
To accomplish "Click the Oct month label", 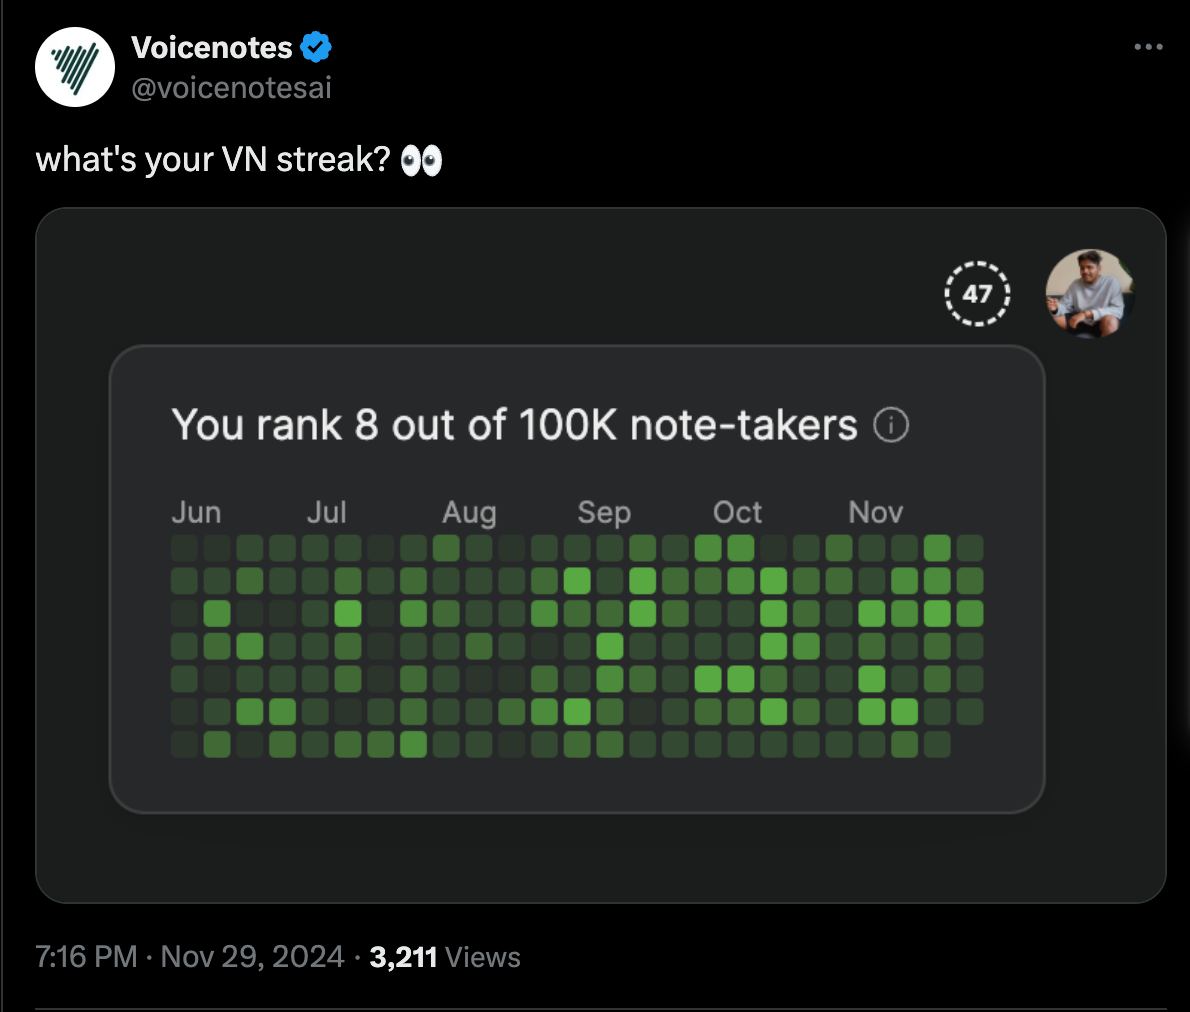I will pyautogui.click(x=737, y=513).
